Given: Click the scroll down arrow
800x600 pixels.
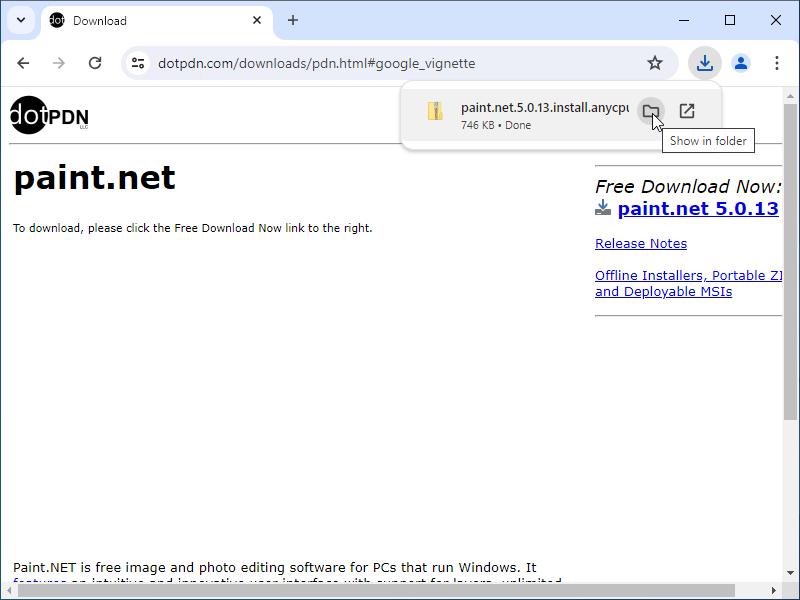Looking at the screenshot, I should [790, 573].
